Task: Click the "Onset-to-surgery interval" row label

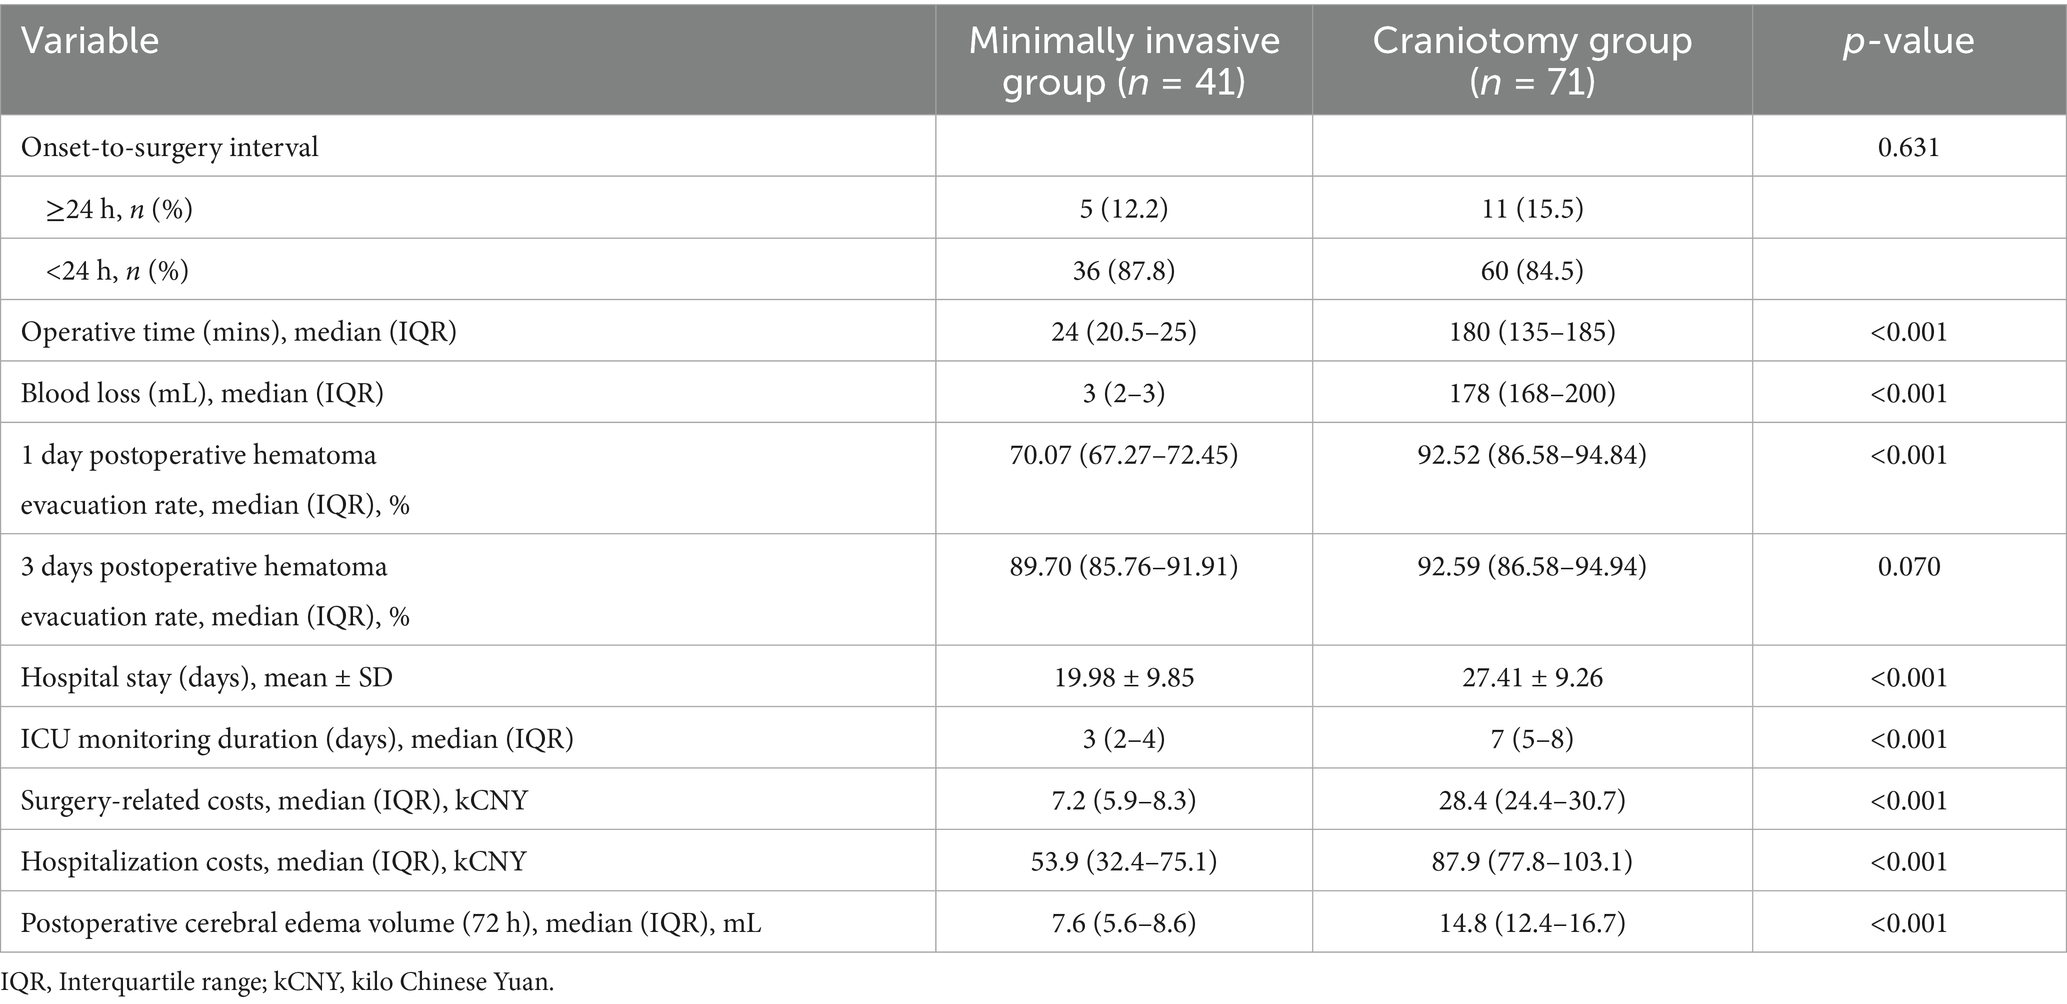Action: 170,147
